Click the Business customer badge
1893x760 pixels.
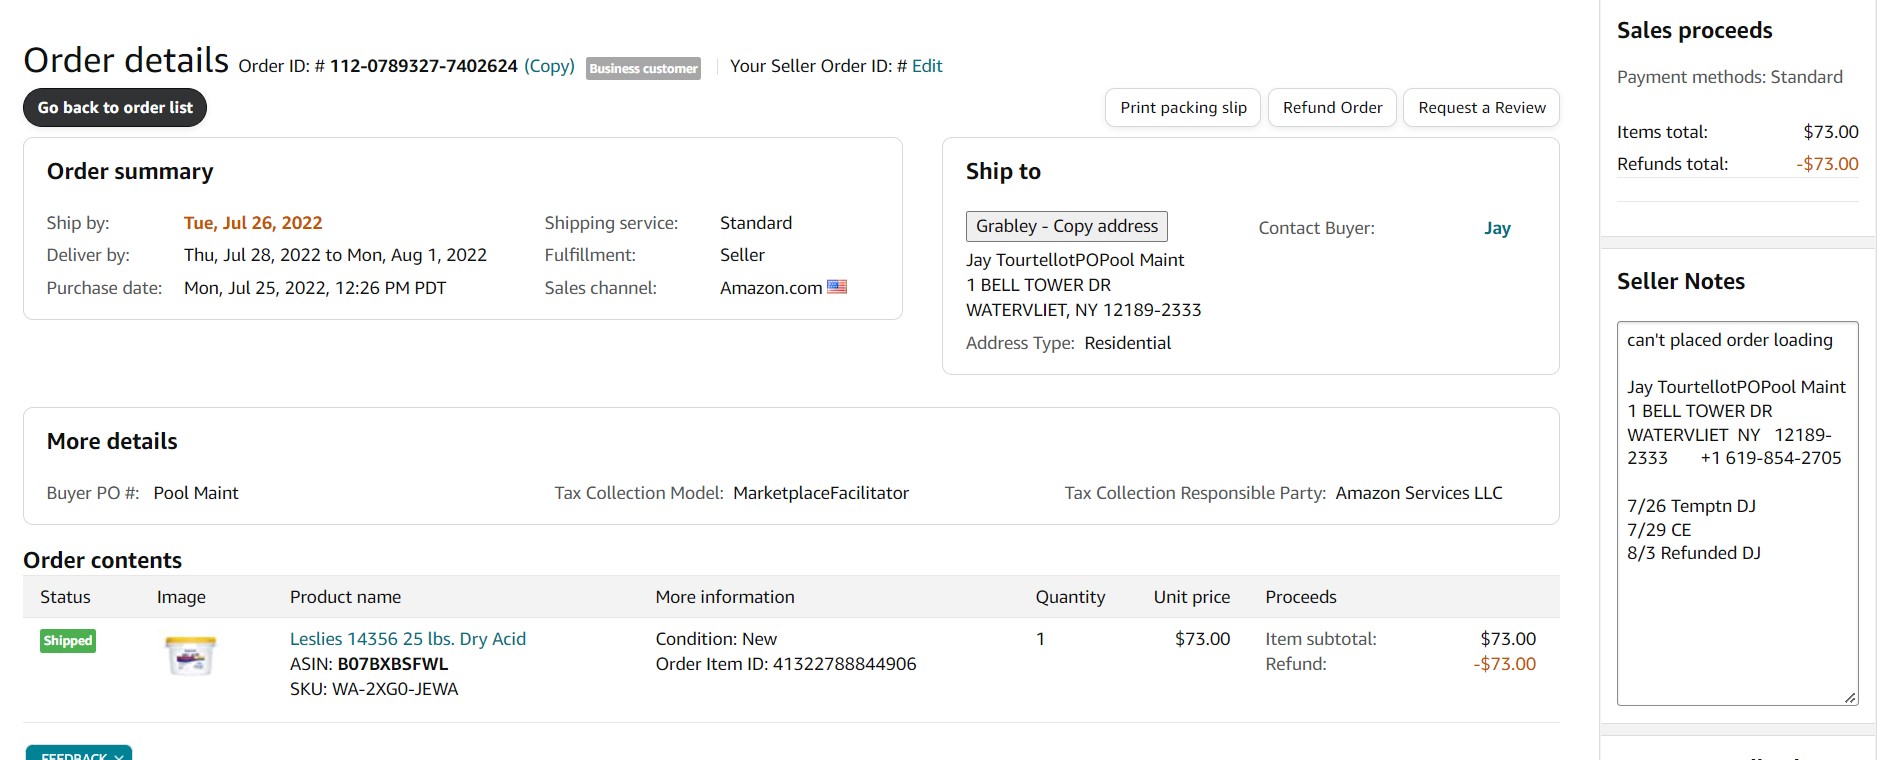[x=643, y=68]
